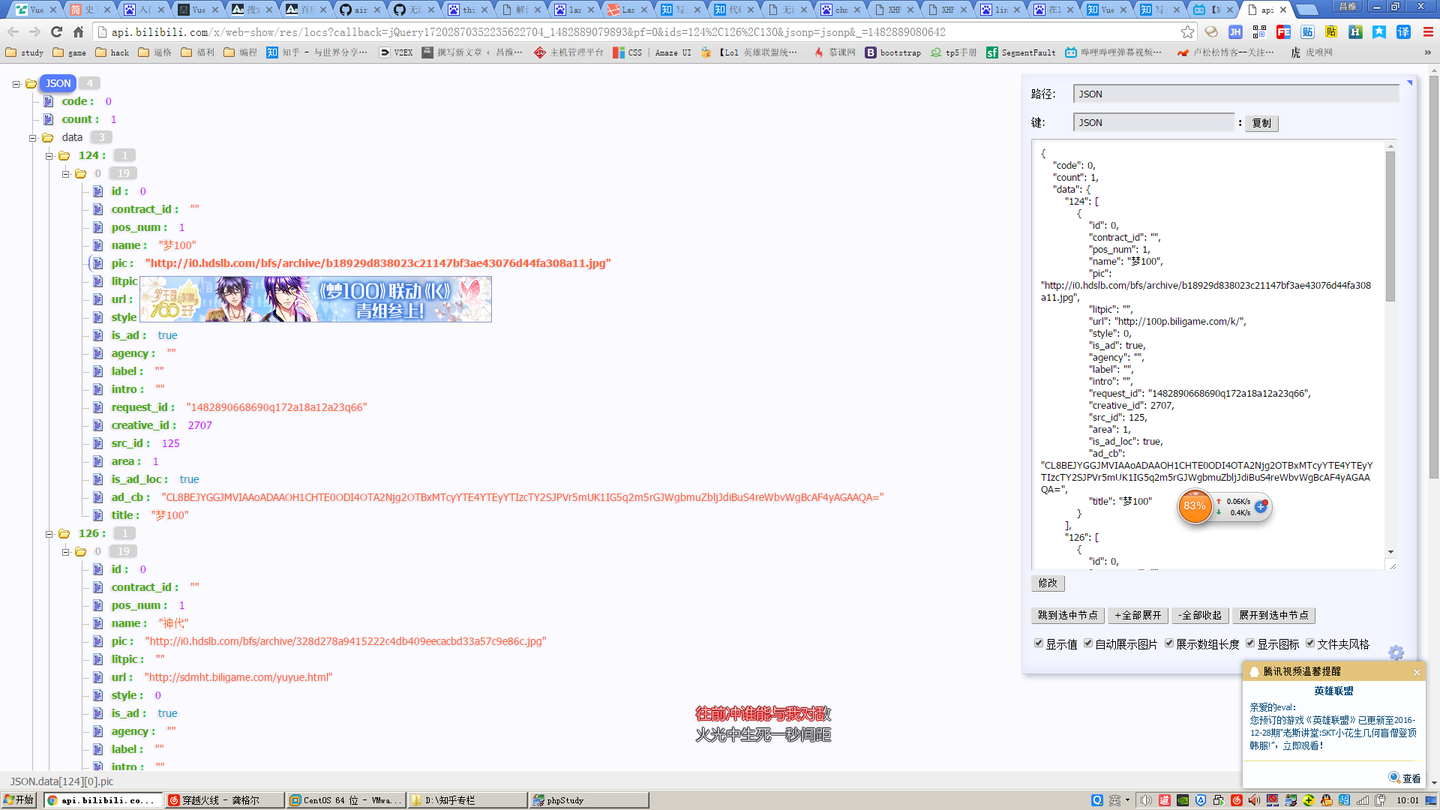Open the study bookmarks folder
The image size is (1440, 810).
pyautogui.click(x=25, y=52)
